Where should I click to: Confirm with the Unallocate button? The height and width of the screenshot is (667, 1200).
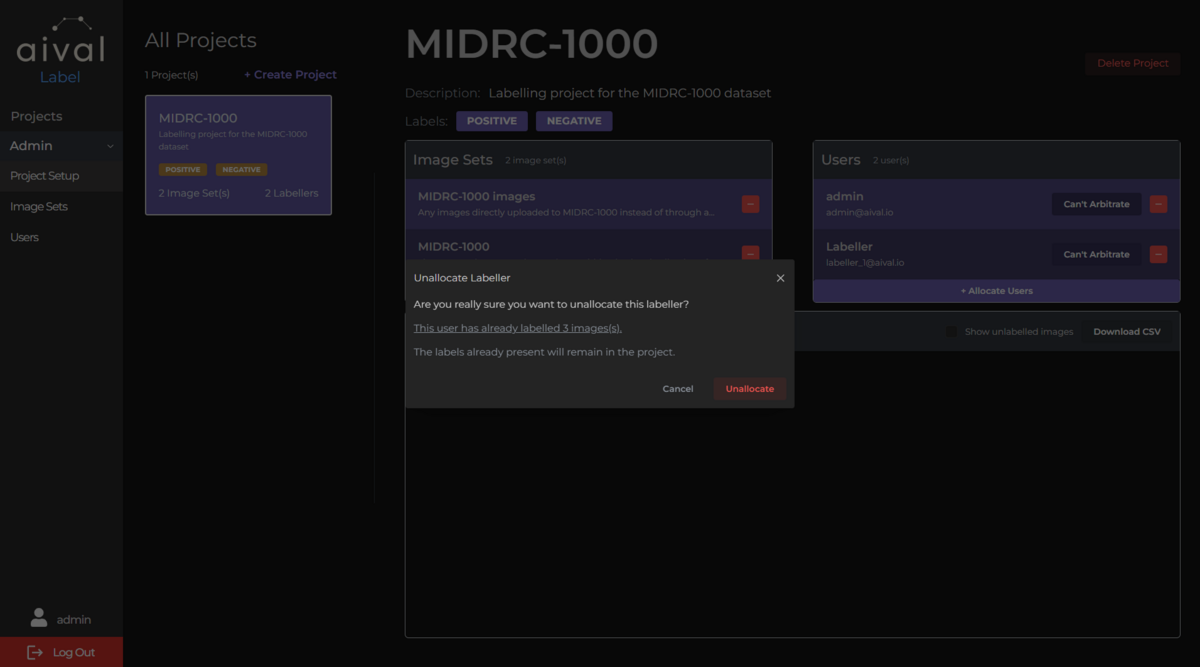[x=749, y=388]
